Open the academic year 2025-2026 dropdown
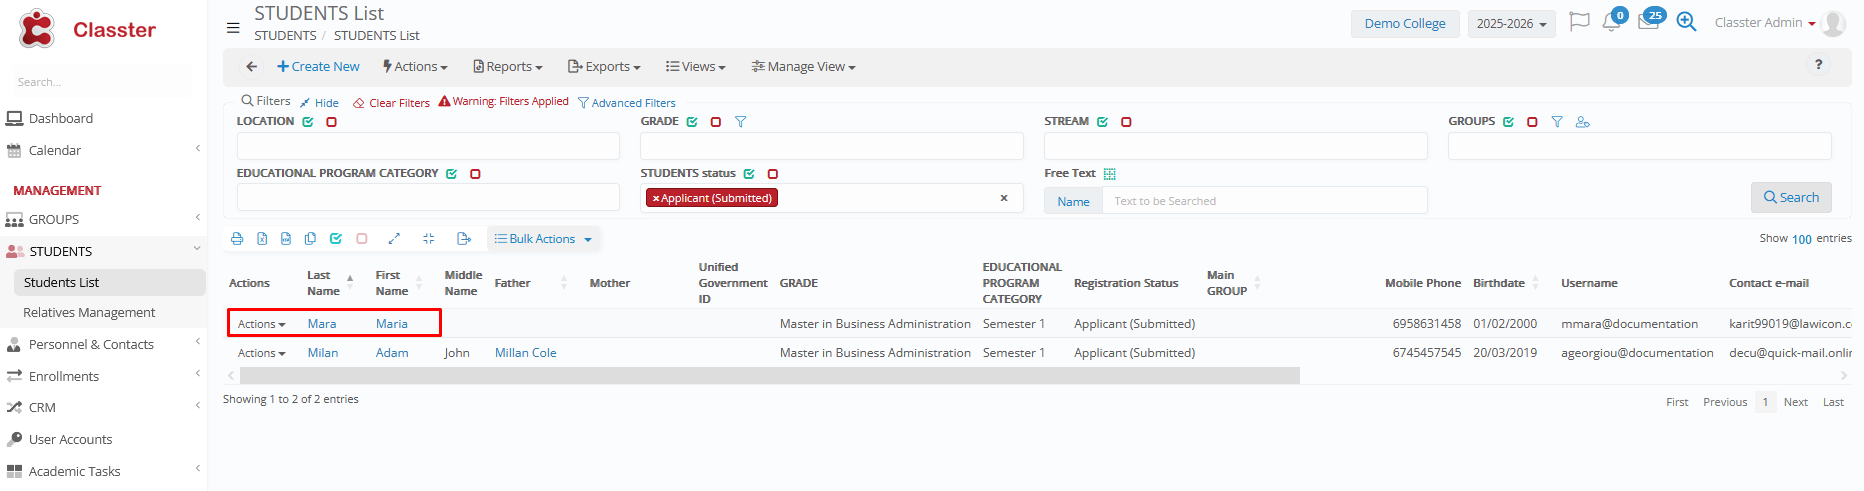The image size is (1864, 491). [1511, 24]
